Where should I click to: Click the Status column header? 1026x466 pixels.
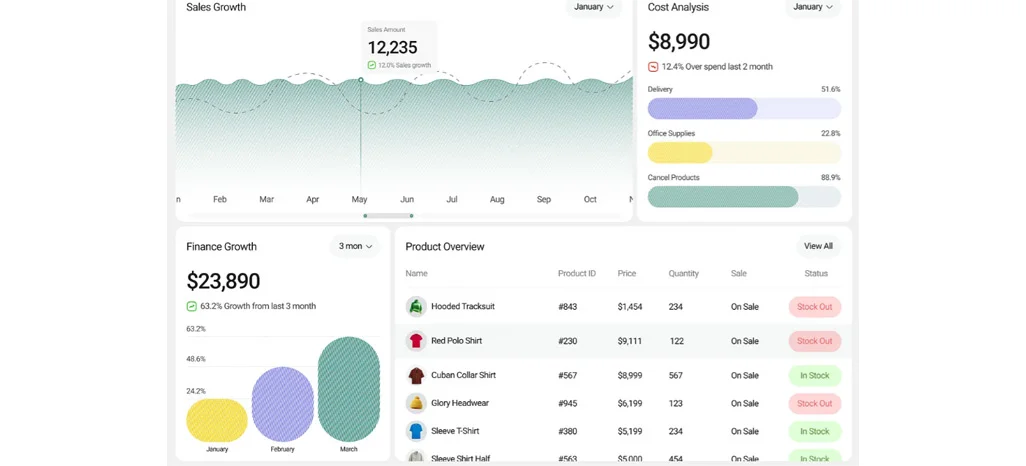pos(816,274)
